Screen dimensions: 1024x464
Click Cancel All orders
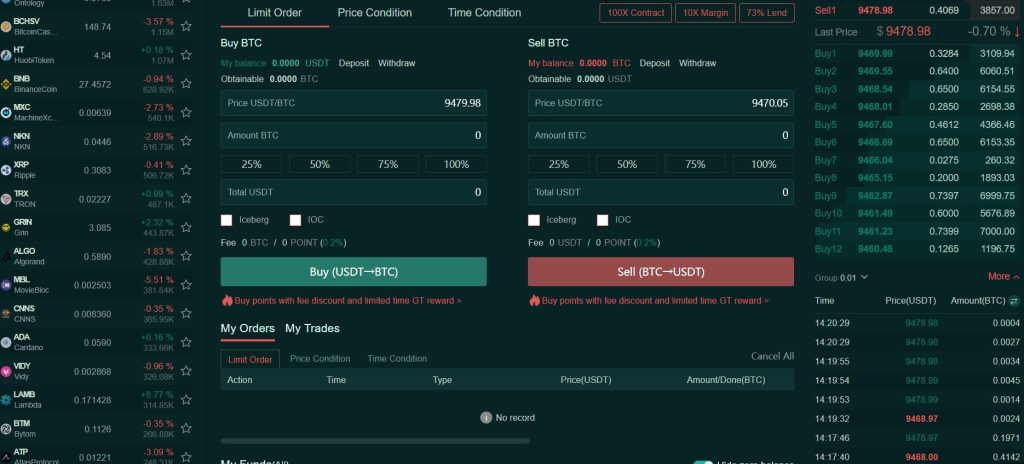click(x=773, y=356)
